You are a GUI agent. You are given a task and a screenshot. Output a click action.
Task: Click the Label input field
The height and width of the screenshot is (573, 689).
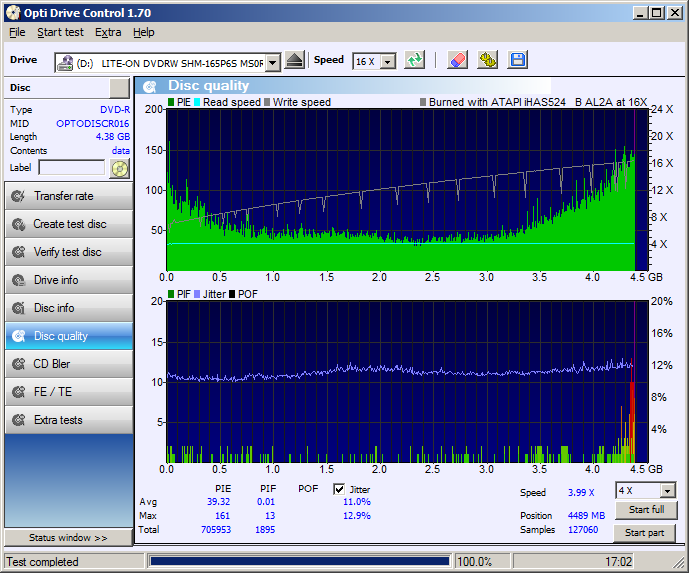point(72,167)
